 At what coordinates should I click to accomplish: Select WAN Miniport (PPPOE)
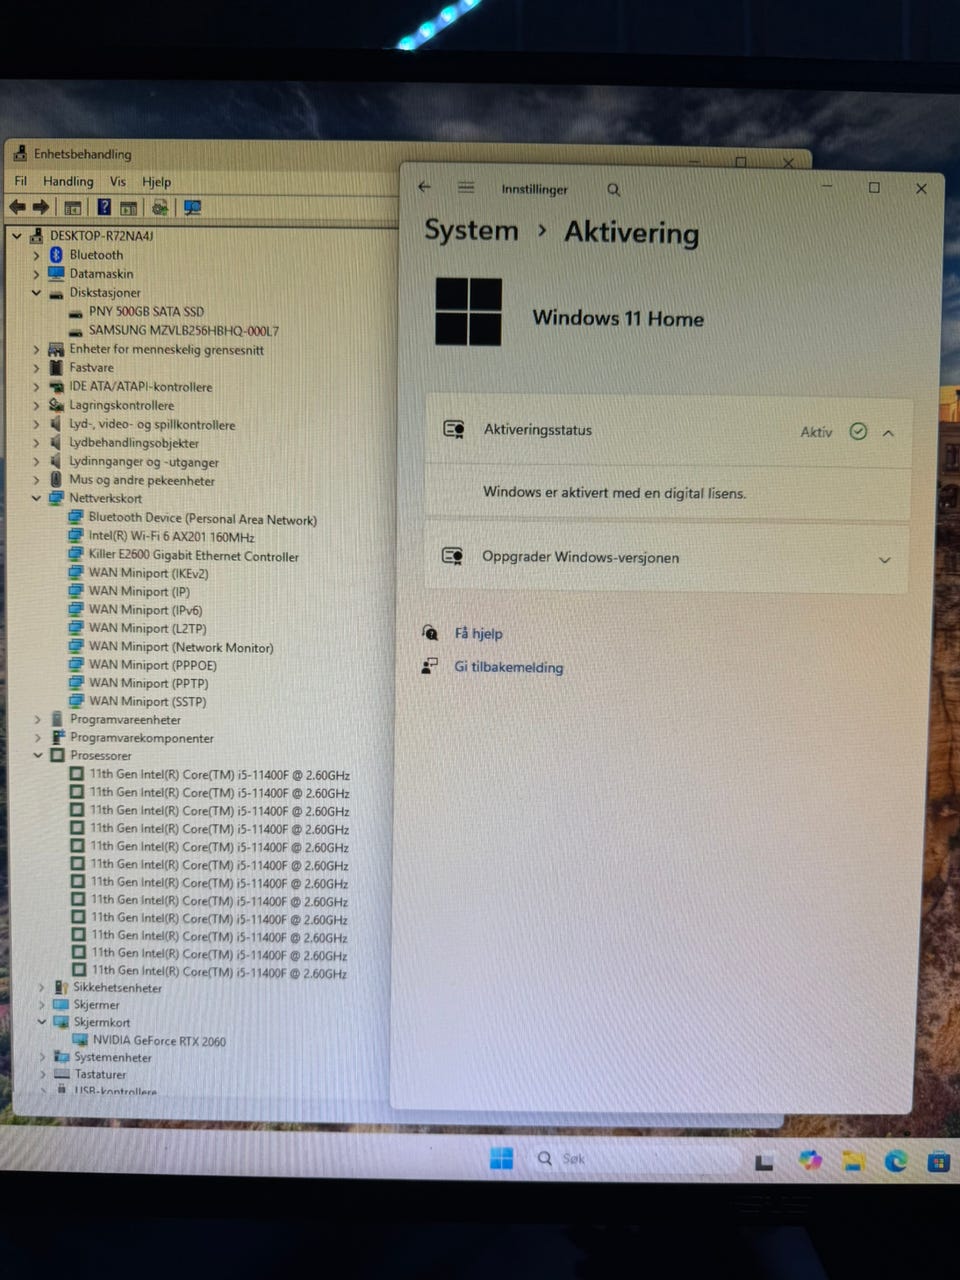click(152, 665)
